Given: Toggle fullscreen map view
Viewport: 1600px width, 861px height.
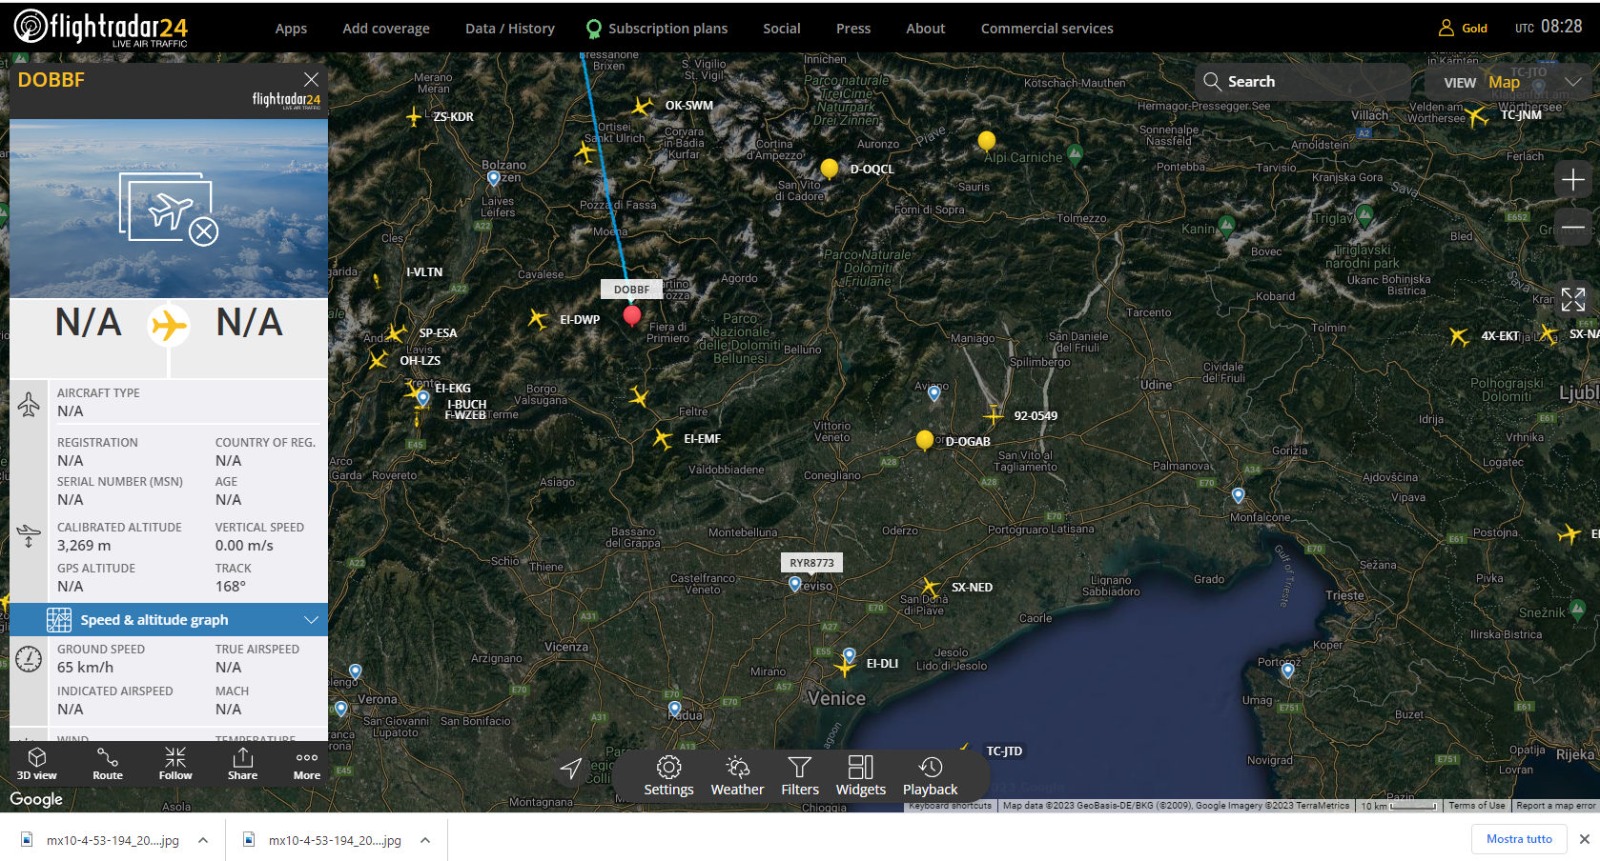Looking at the screenshot, I should pos(1573,299).
